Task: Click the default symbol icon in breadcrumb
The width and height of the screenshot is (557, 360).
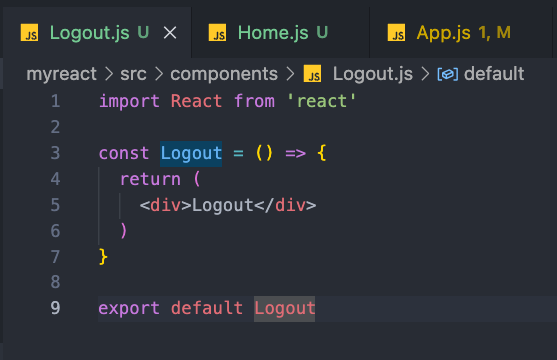Action: [x=448, y=74]
